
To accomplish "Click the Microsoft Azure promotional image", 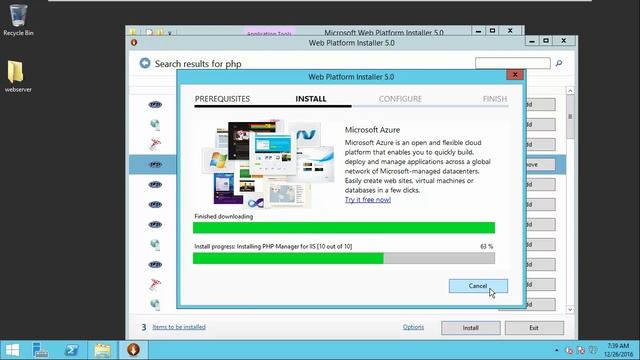I will tap(268, 164).
